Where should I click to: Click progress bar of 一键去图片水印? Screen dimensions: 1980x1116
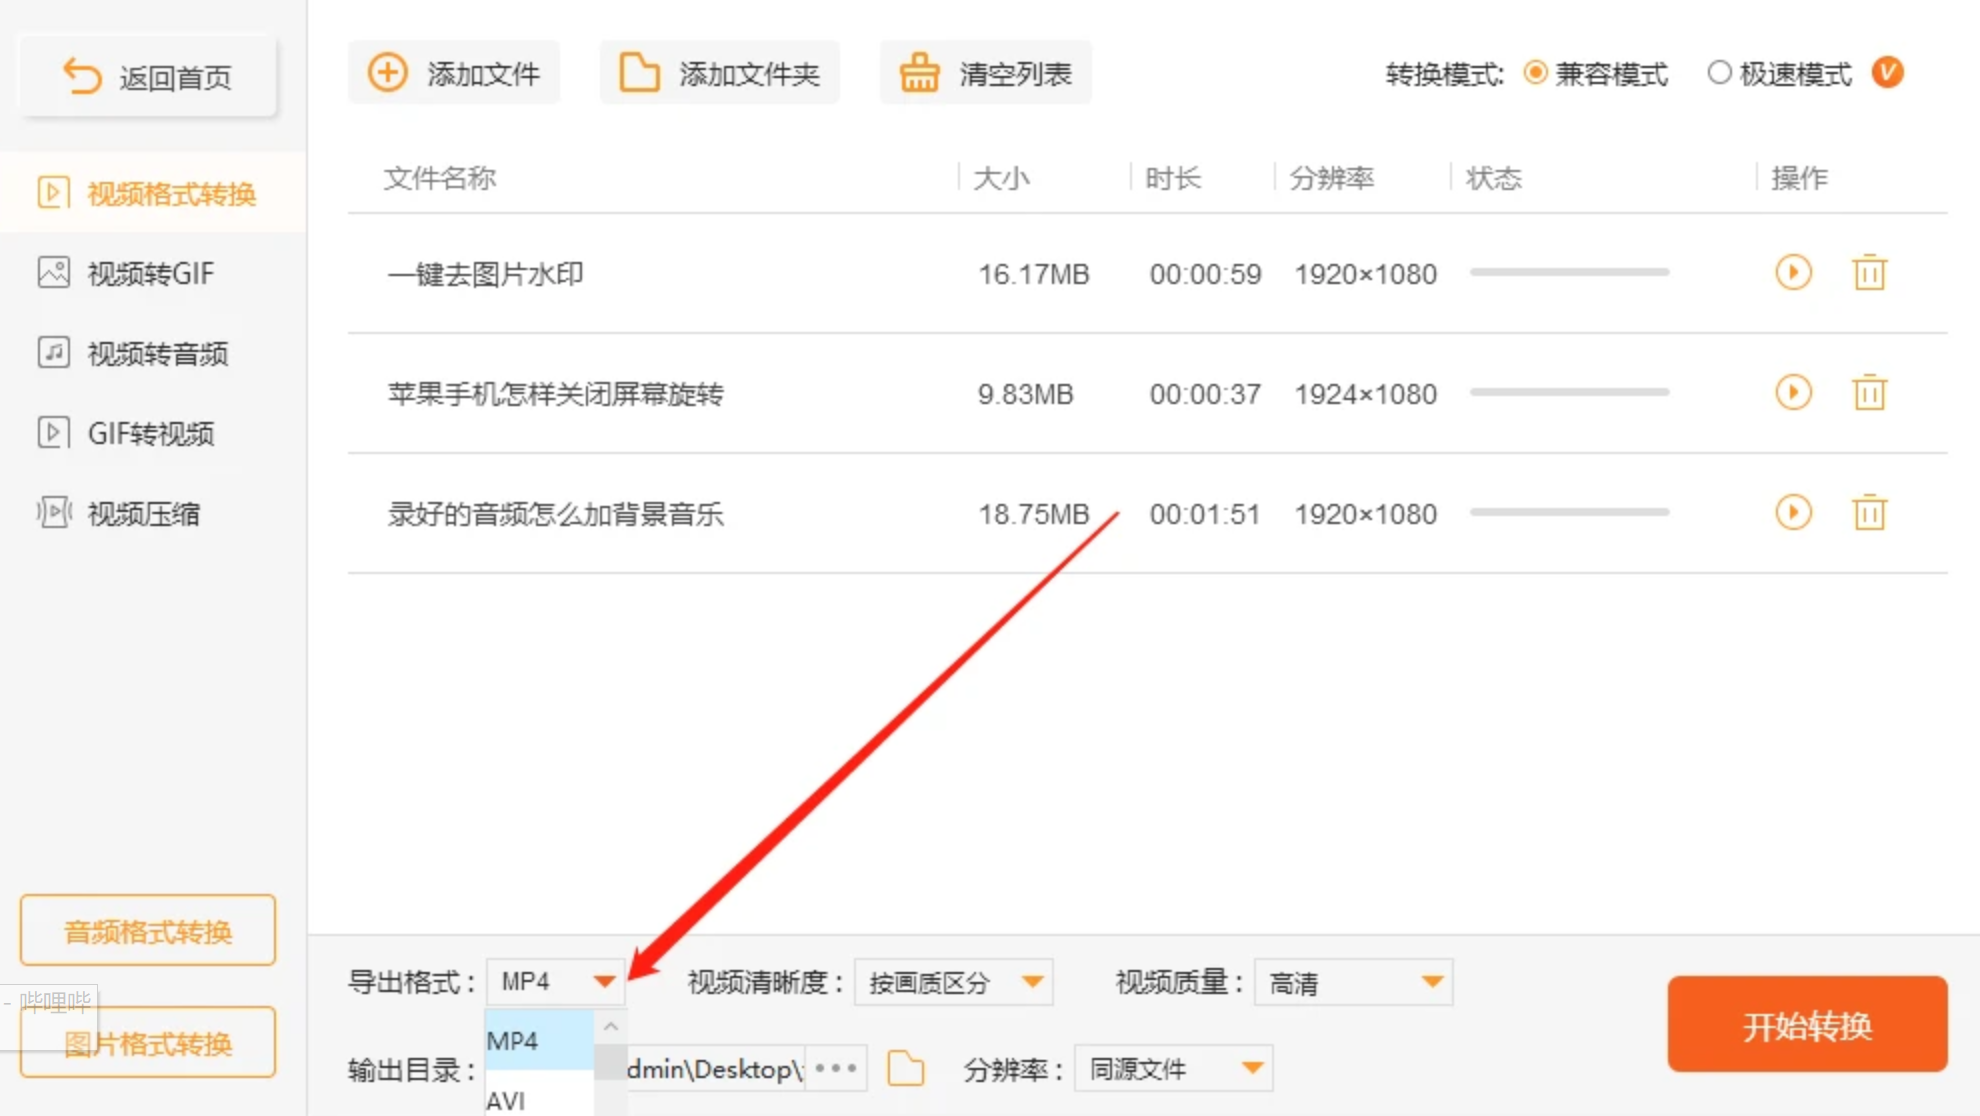[x=1569, y=272]
